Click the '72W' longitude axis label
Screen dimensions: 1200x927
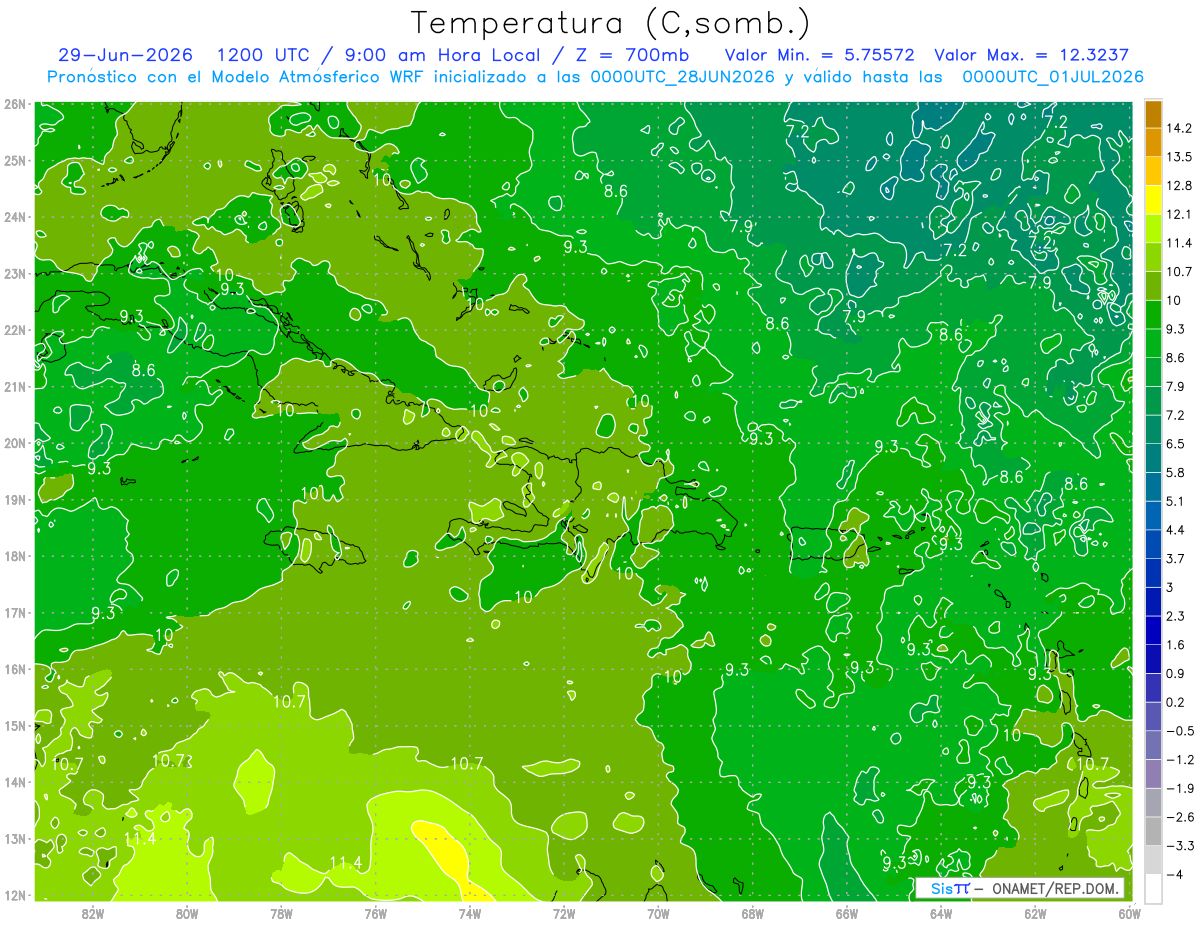(x=564, y=913)
